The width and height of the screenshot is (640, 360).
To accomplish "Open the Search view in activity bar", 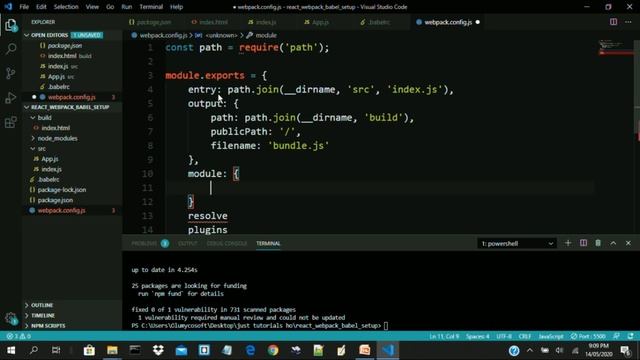I will (11, 49).
